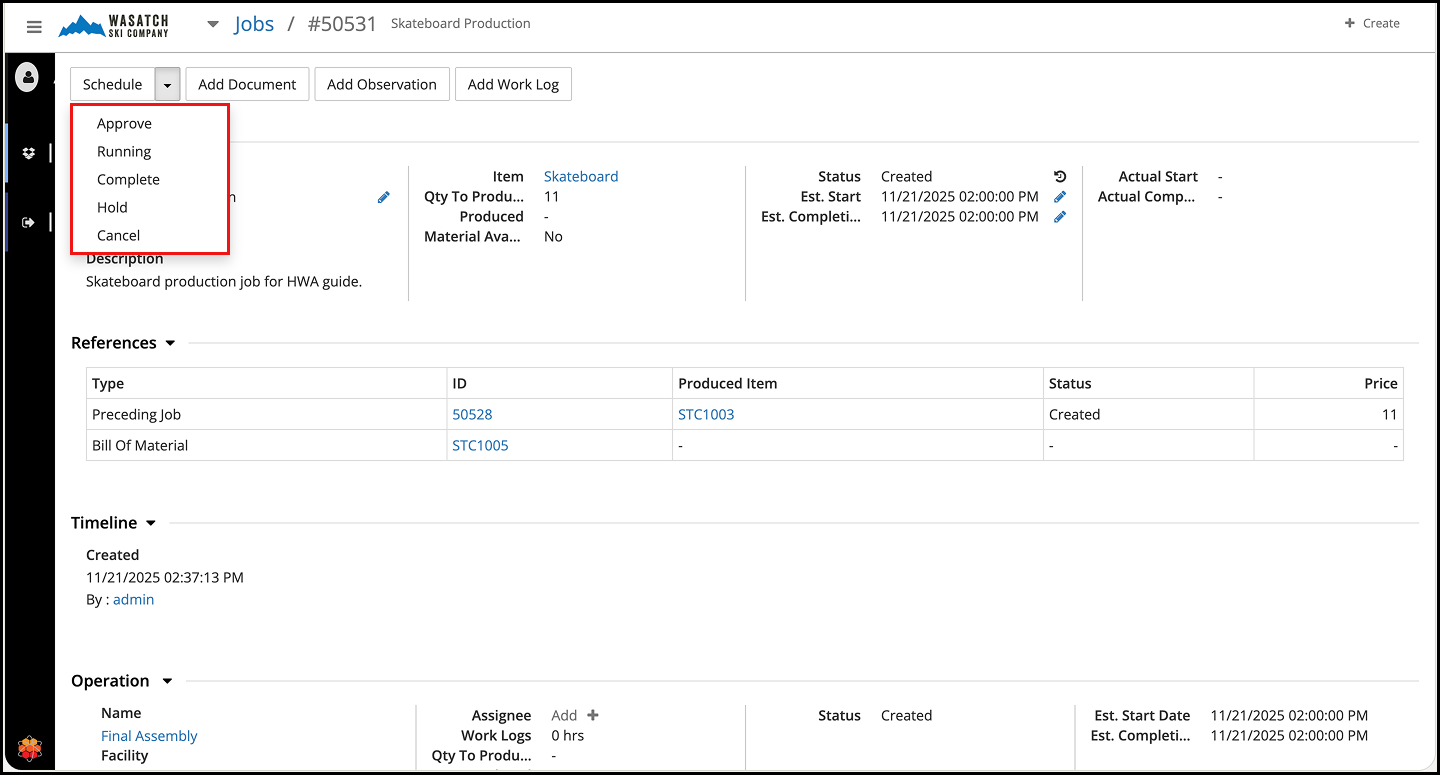Click the user profile avatar in sidebar
This screenshot has height=775, width=1440.
pos(27,76)
